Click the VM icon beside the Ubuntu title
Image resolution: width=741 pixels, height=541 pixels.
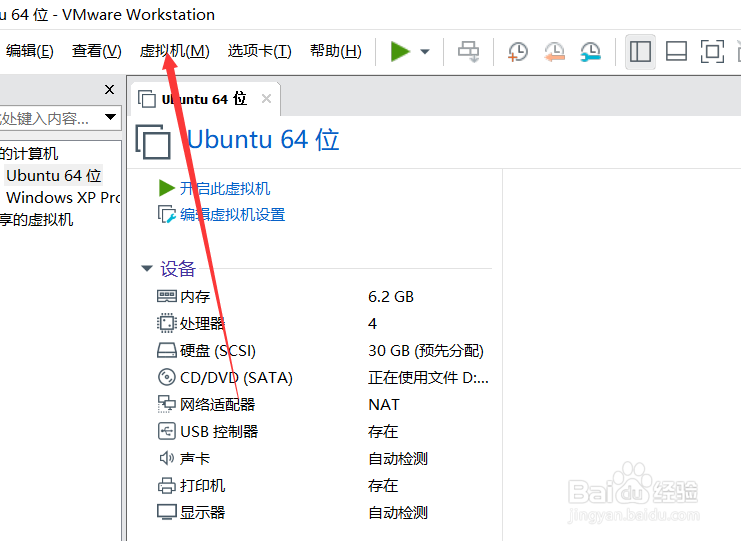coord(153,141)
